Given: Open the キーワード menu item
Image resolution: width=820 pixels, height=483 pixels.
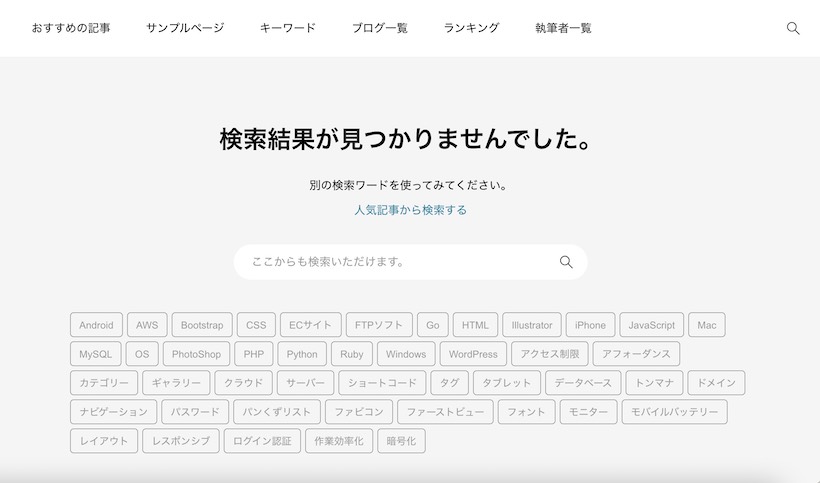Looking at the screenshot, I should pos(288,28).
